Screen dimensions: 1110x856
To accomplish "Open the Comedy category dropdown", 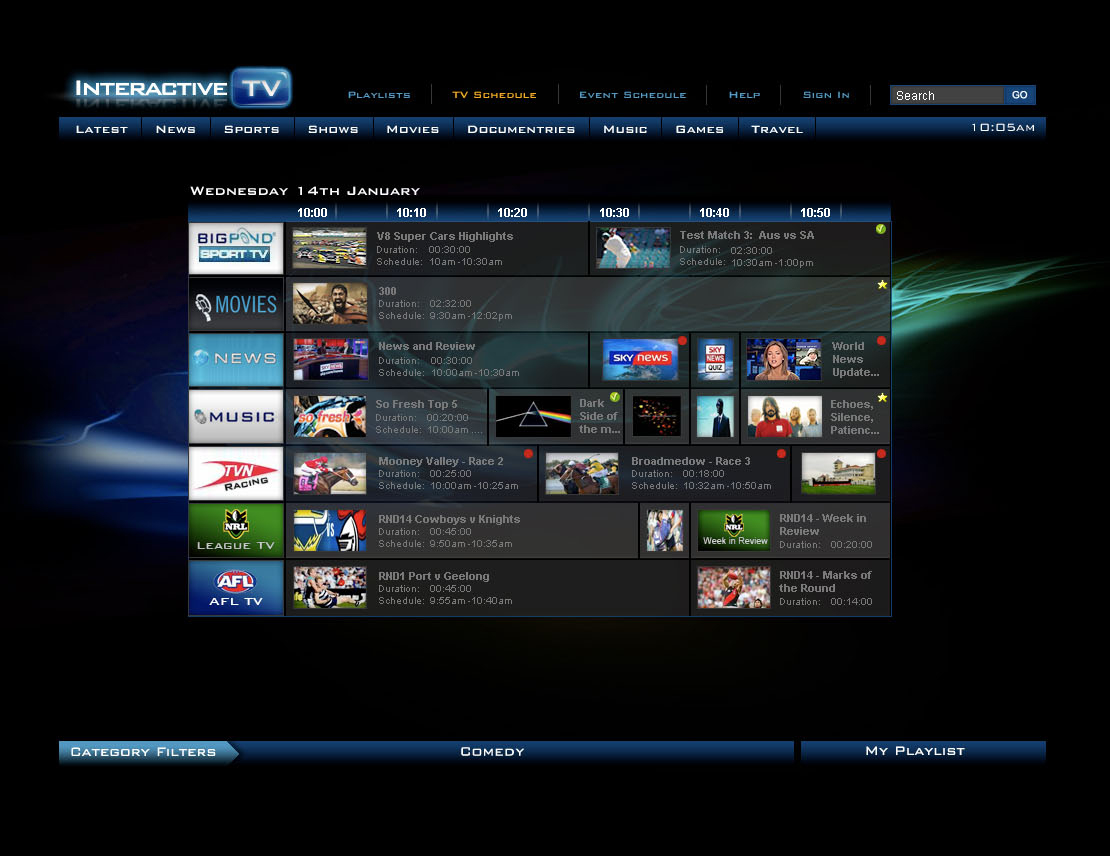I will pos(491,751).
